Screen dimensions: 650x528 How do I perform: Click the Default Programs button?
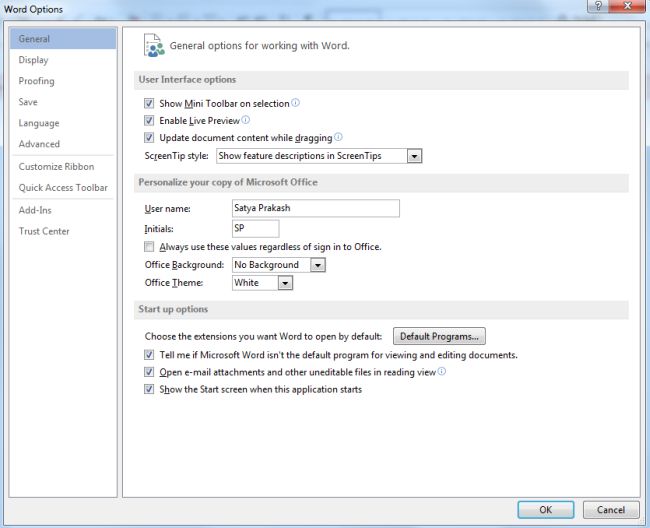439,336
